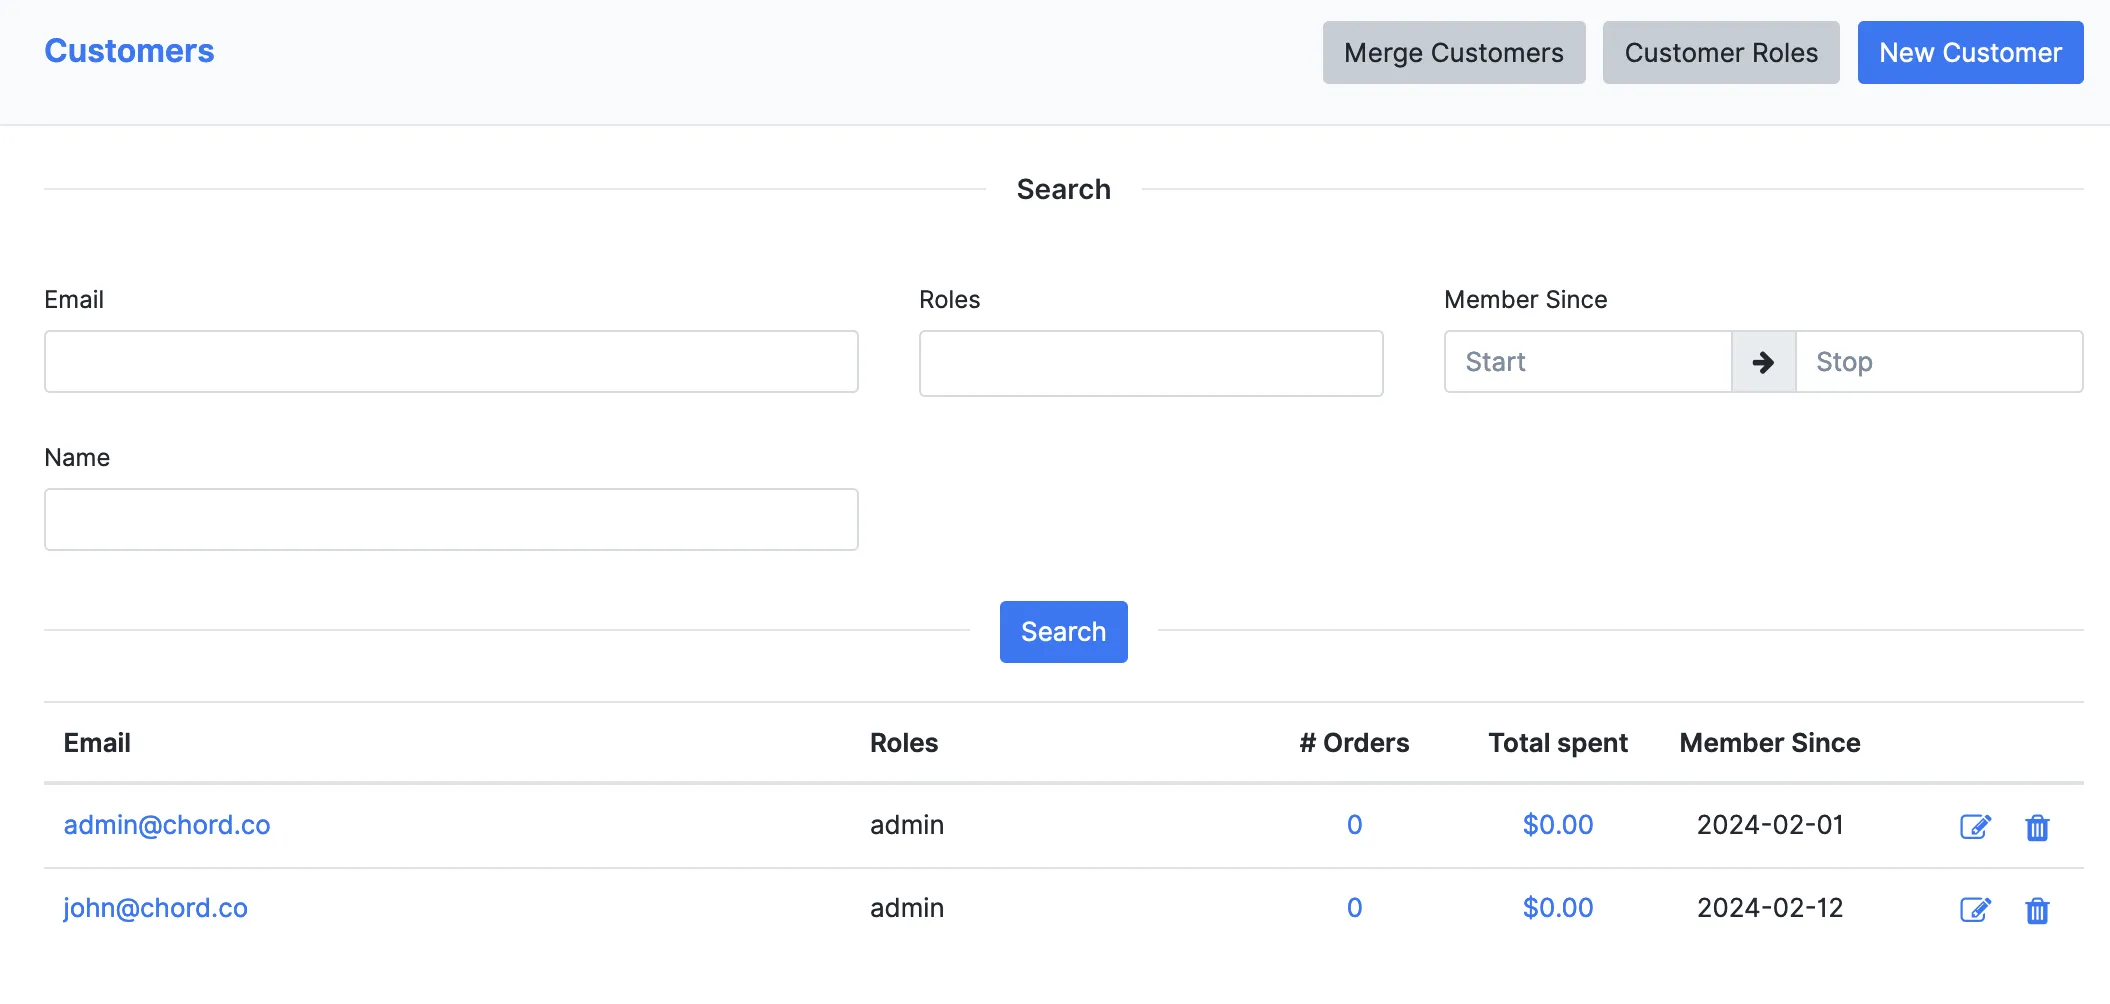
Task: Focus the Email search field
Action: (x=451, y=362)
